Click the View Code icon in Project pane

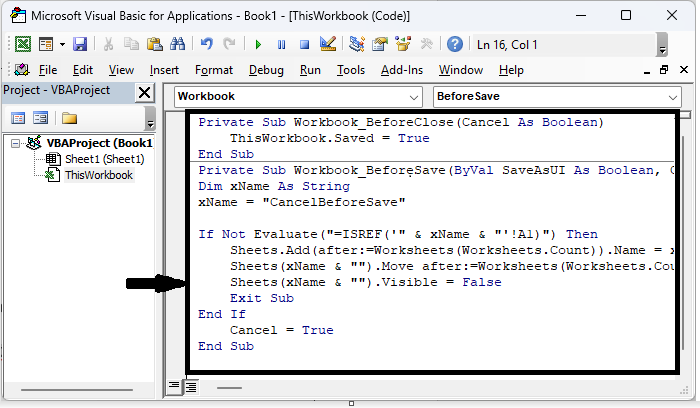(18, 118)
